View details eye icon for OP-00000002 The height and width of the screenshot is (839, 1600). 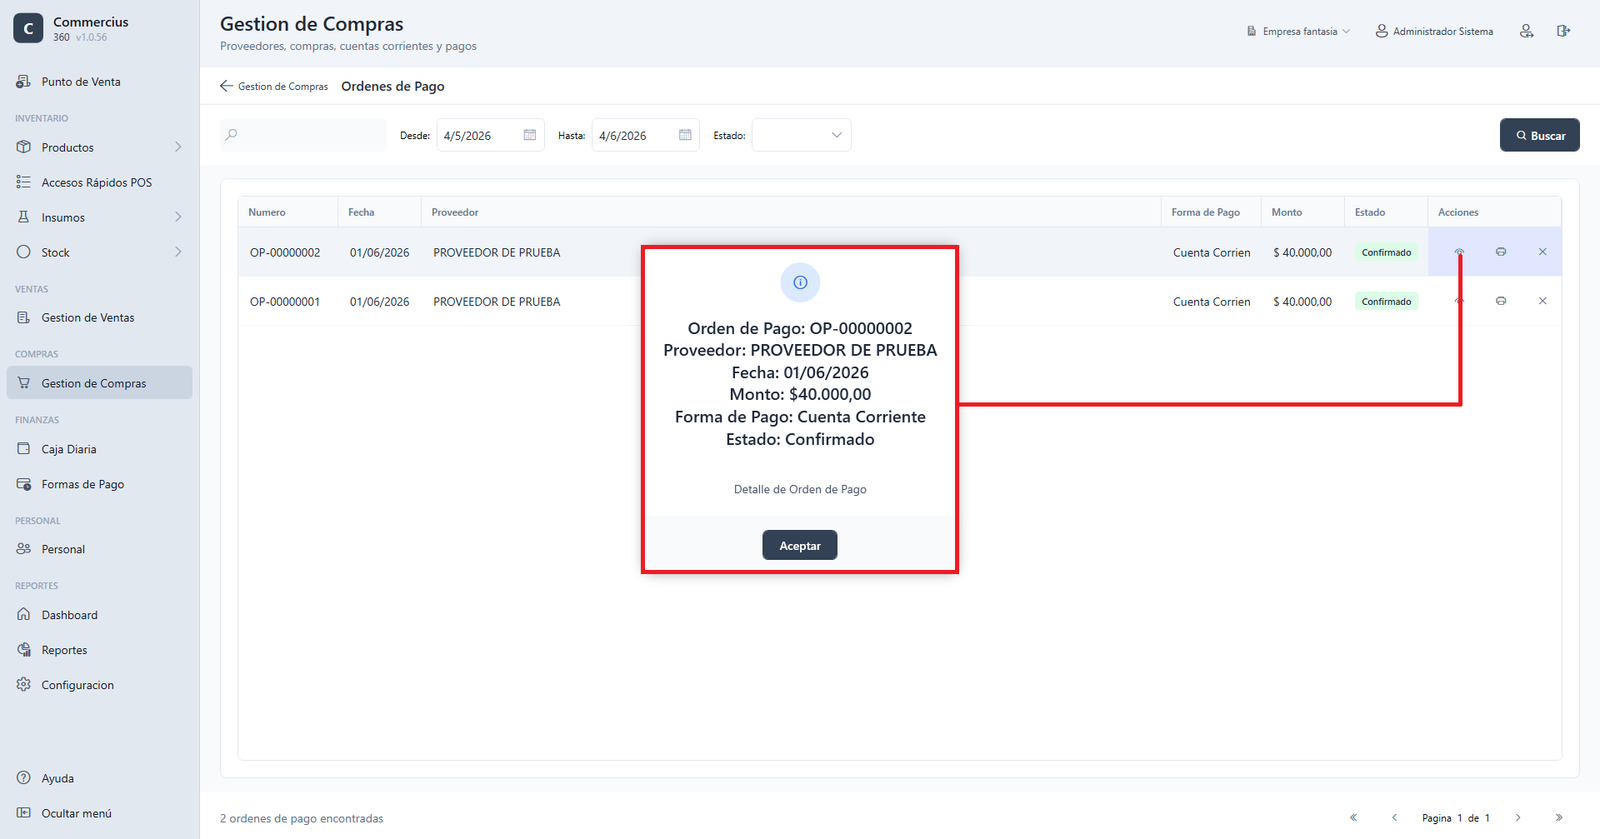(1459, 252)
